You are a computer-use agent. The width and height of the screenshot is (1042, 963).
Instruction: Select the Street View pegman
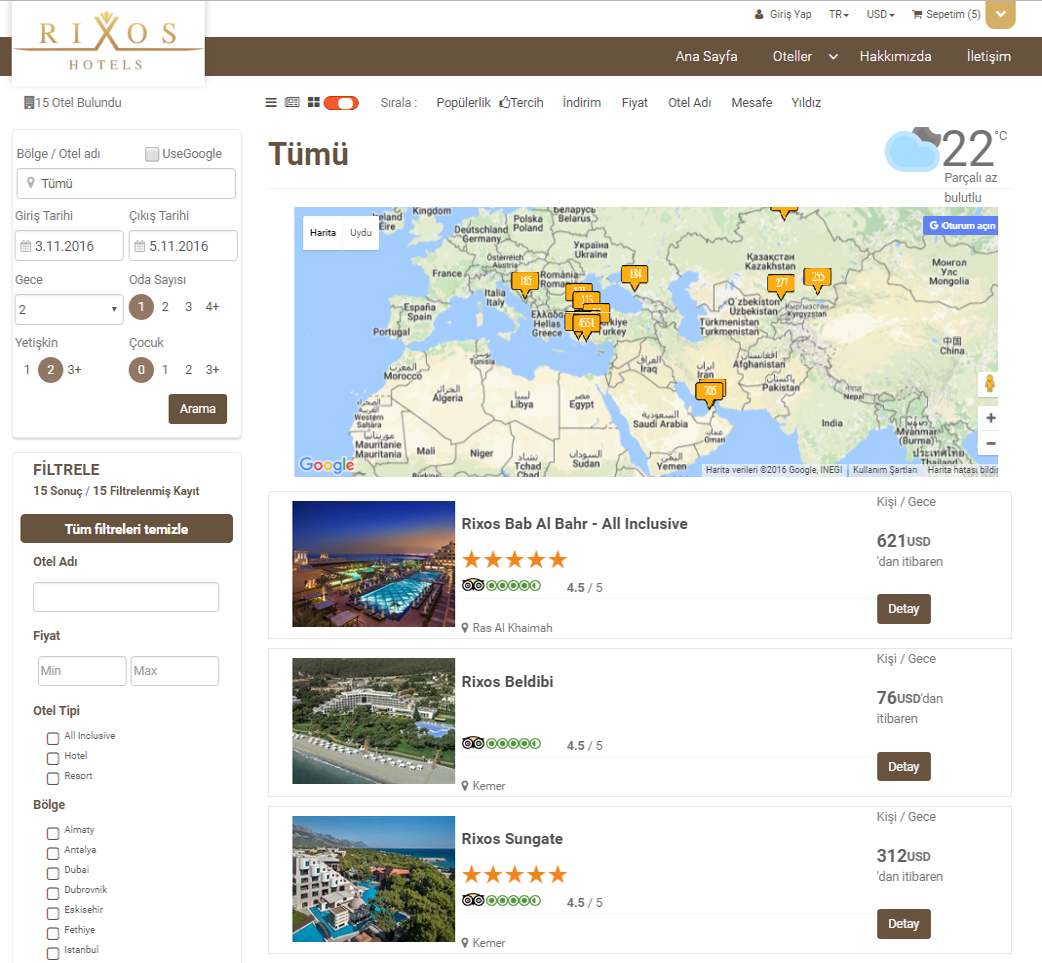tap(990, 383)
